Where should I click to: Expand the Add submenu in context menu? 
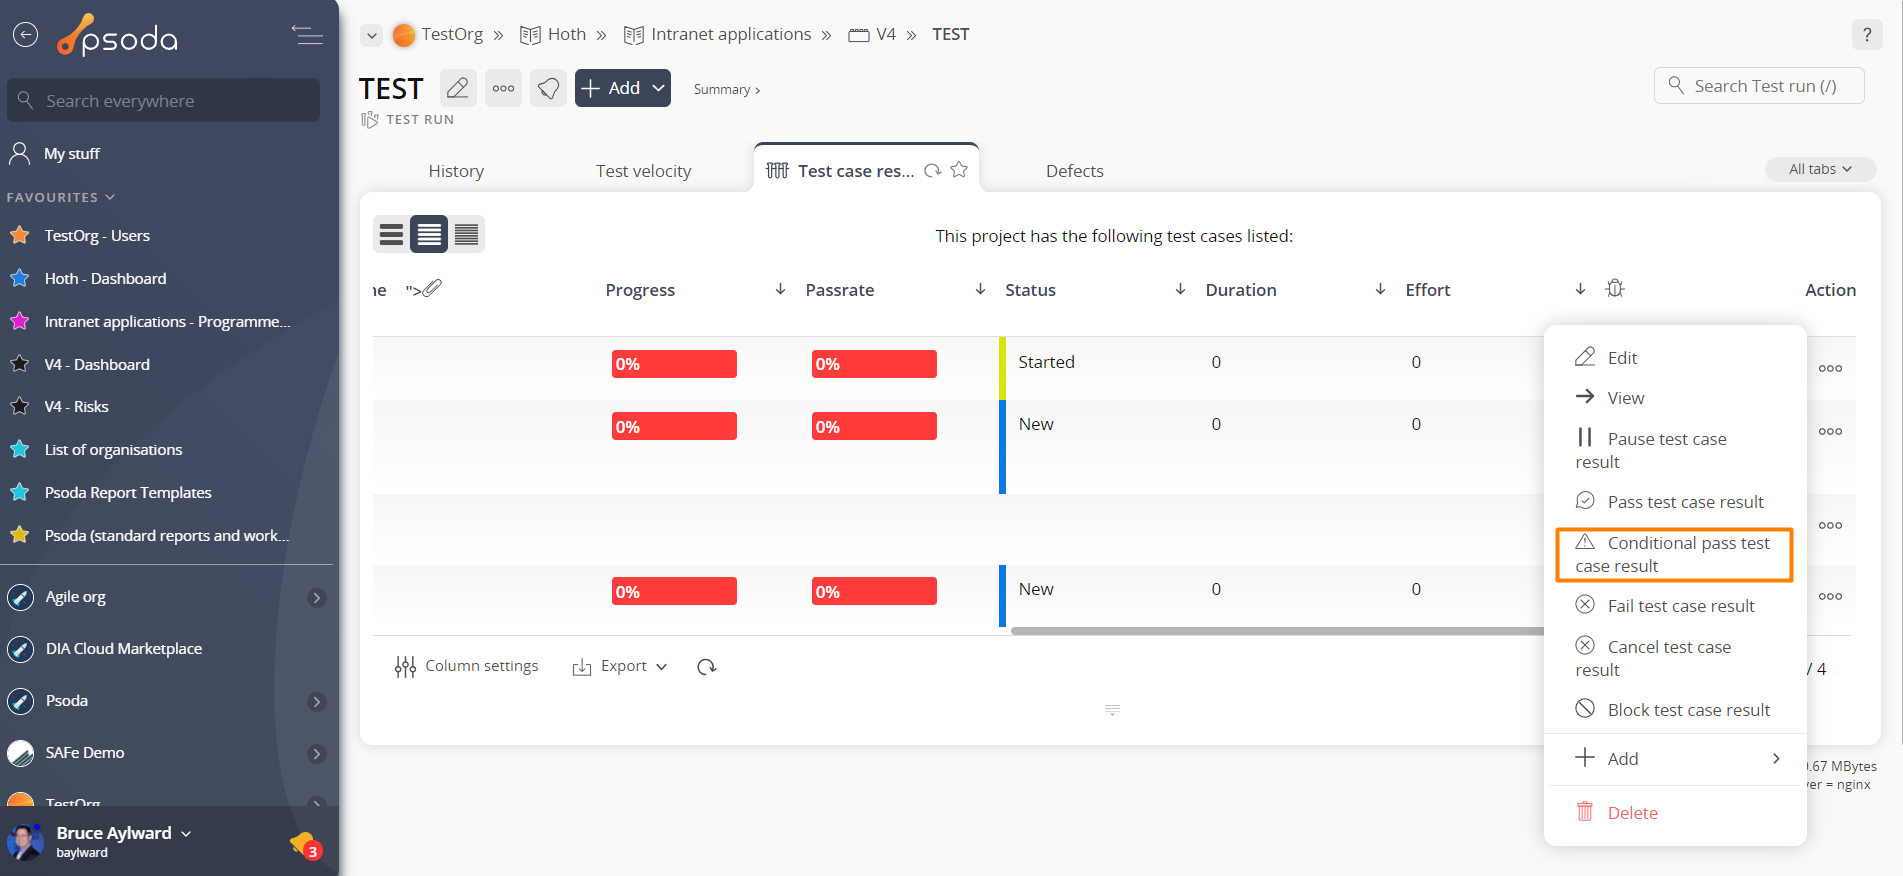tap(1776, 759)
